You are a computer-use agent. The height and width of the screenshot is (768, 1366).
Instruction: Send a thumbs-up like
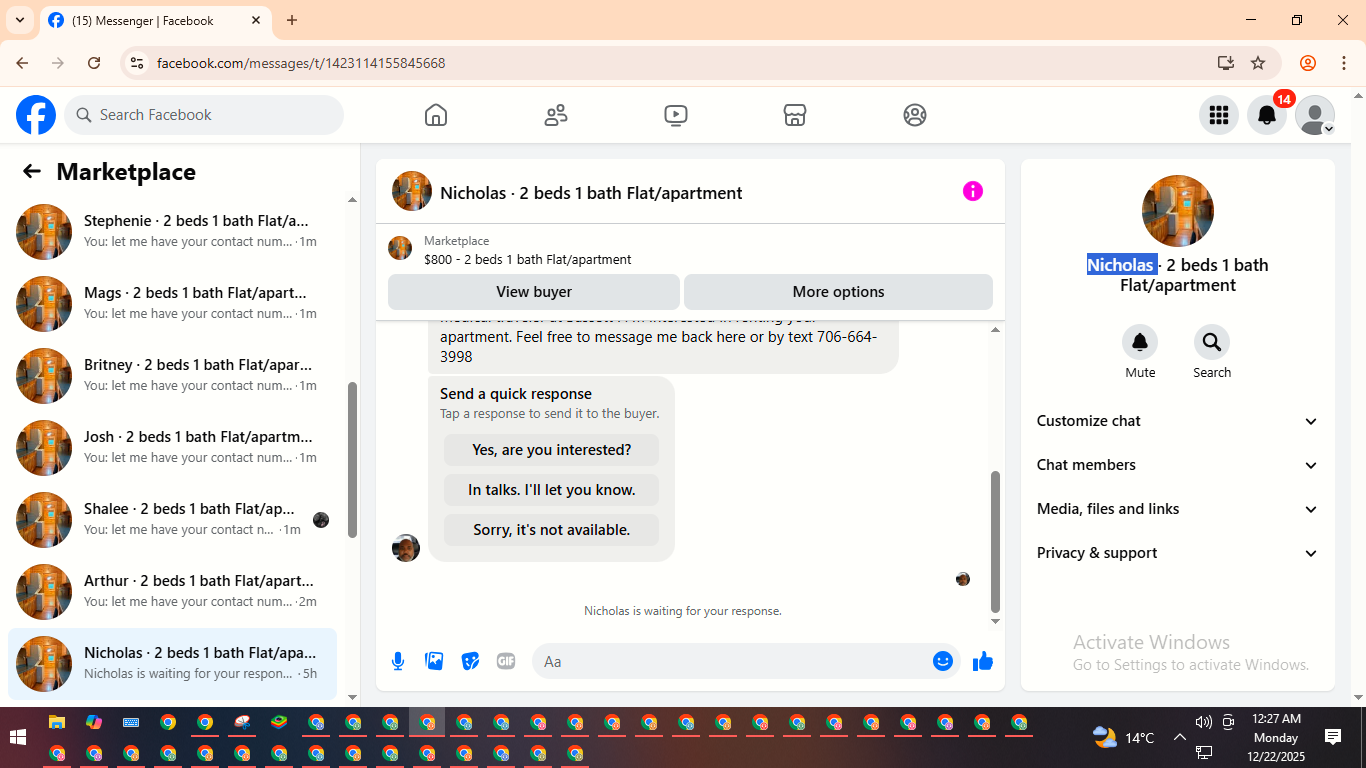(983, 661)
